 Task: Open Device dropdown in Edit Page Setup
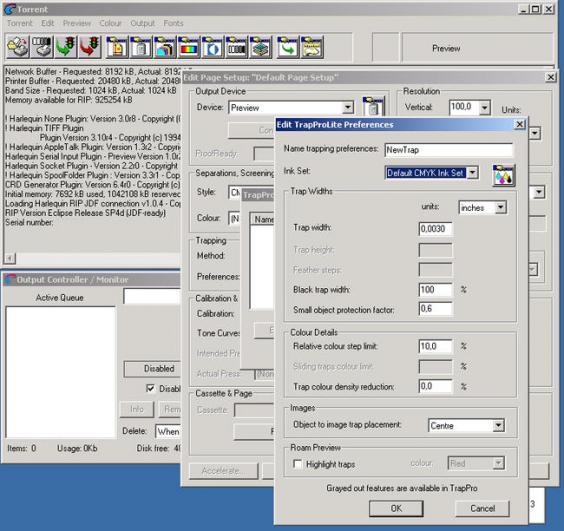(347, 108)
